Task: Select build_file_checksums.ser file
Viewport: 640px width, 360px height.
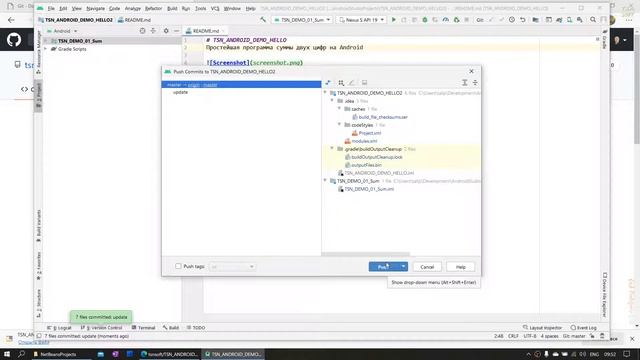Action: (380, 117)
